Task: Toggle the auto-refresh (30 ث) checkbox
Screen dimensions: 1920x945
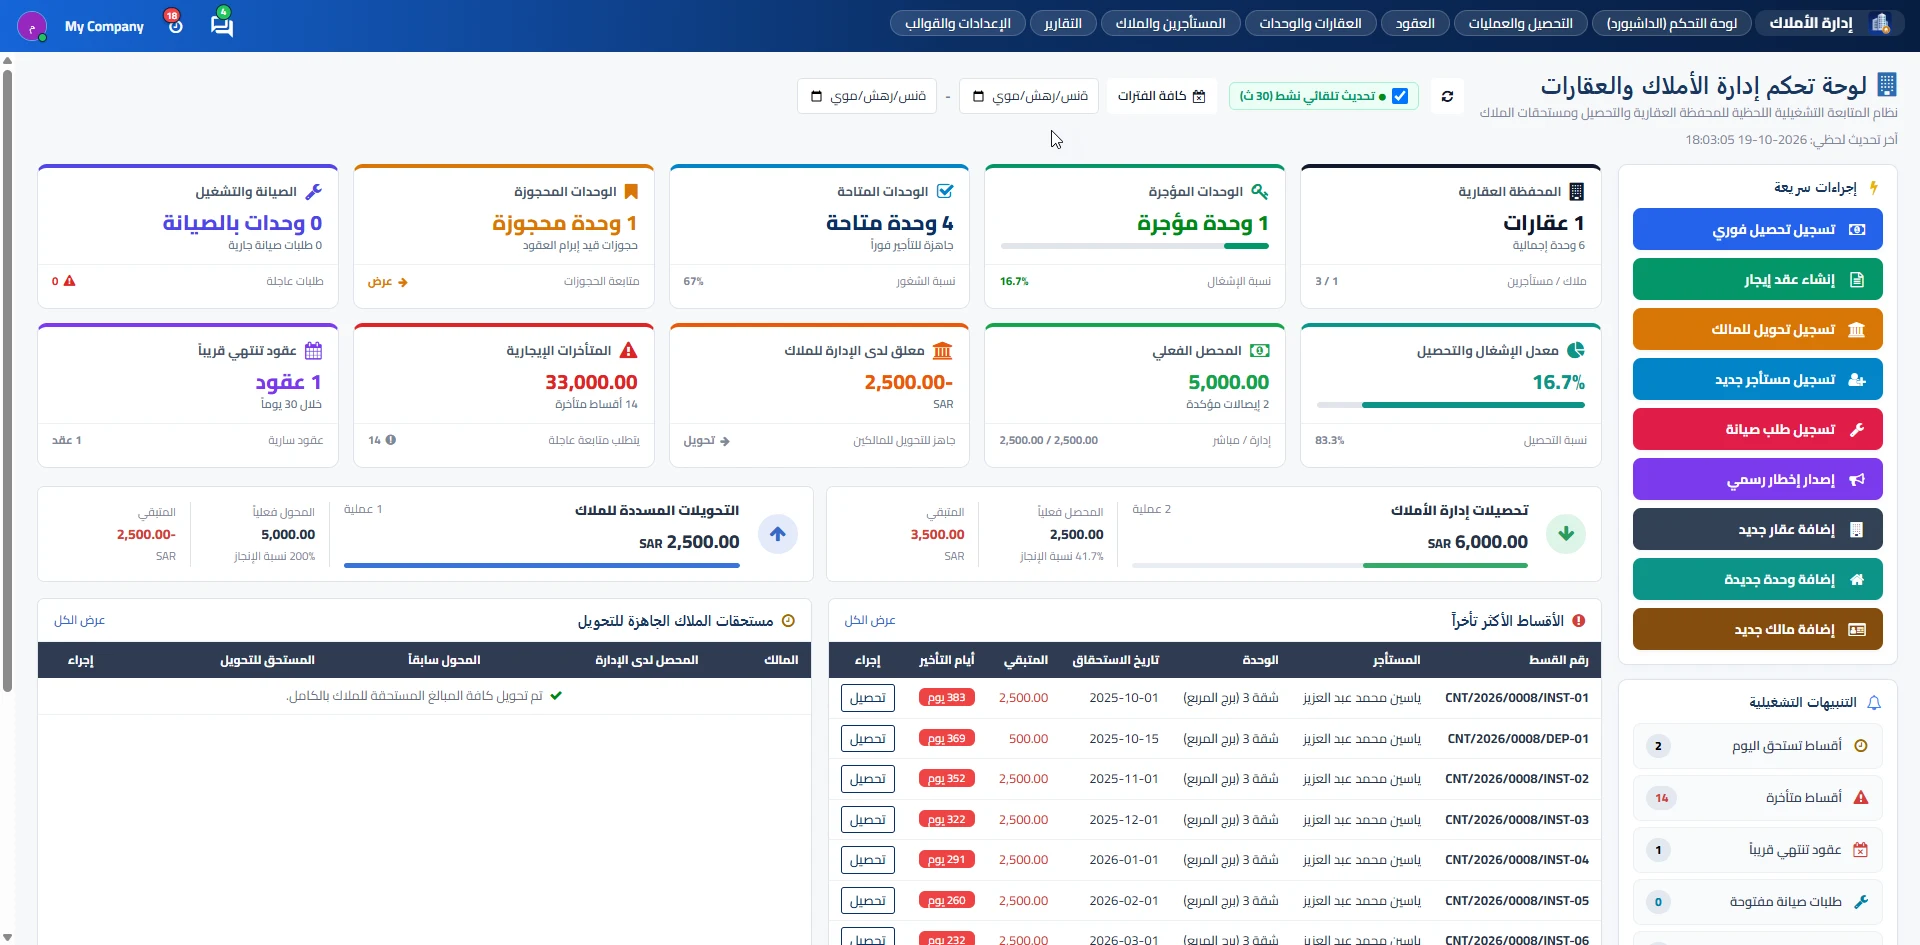Action: pyautogui.click(x=1400, y=96)
